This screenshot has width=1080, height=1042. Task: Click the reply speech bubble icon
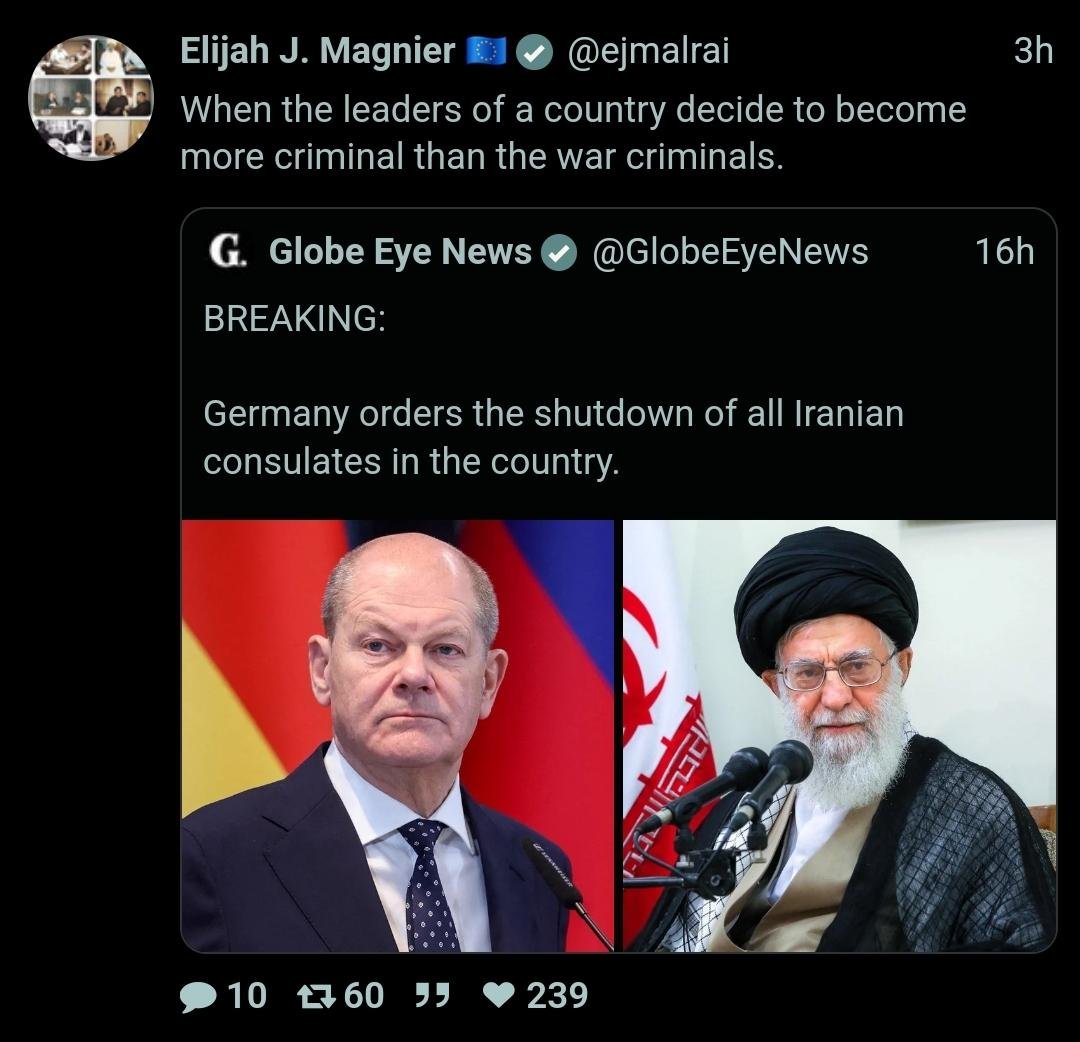pyautogui.click(x=198, y=997)
